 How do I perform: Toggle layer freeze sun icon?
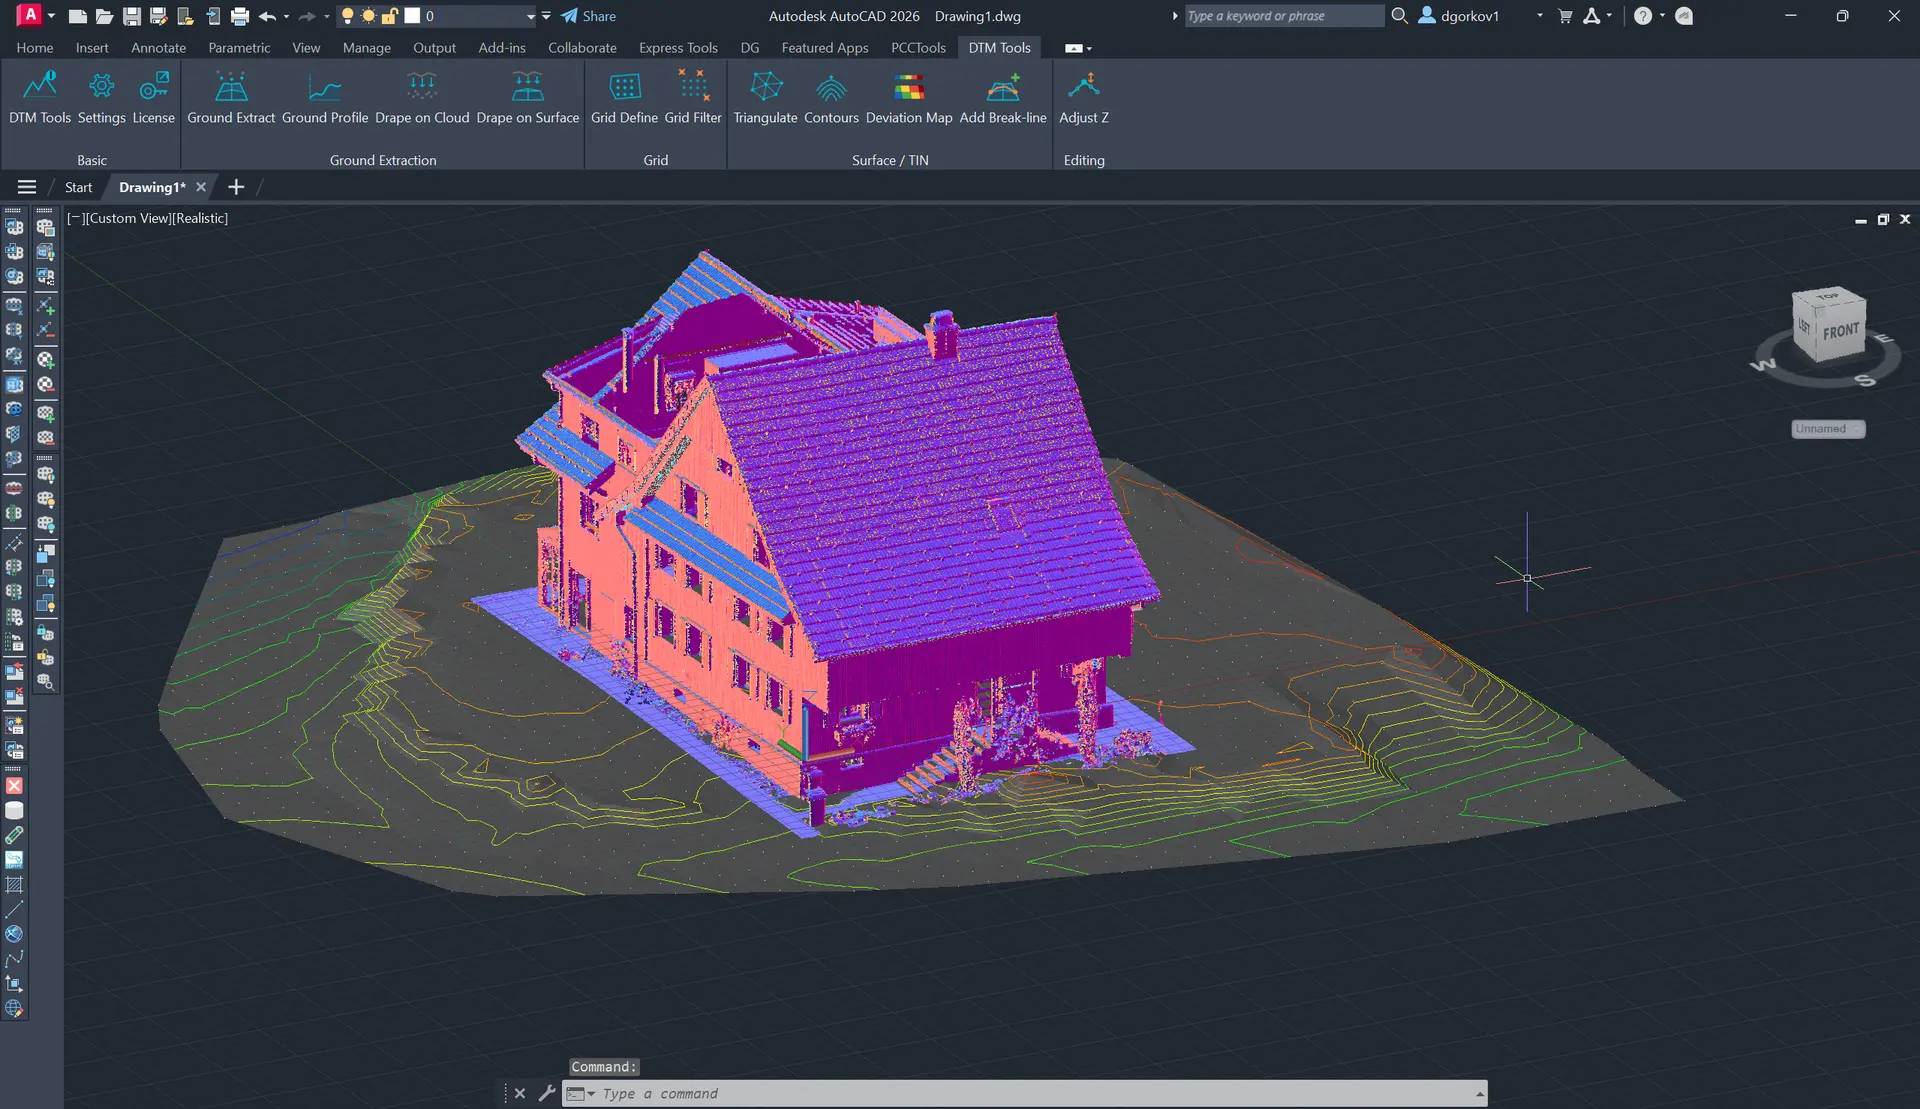pos(368,16)
